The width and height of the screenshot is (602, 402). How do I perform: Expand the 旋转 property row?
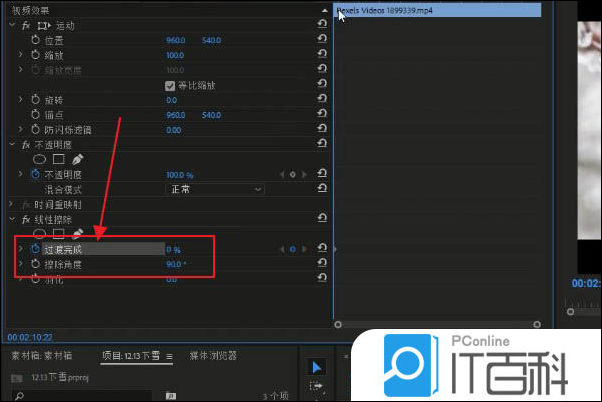tap(21, 99)
